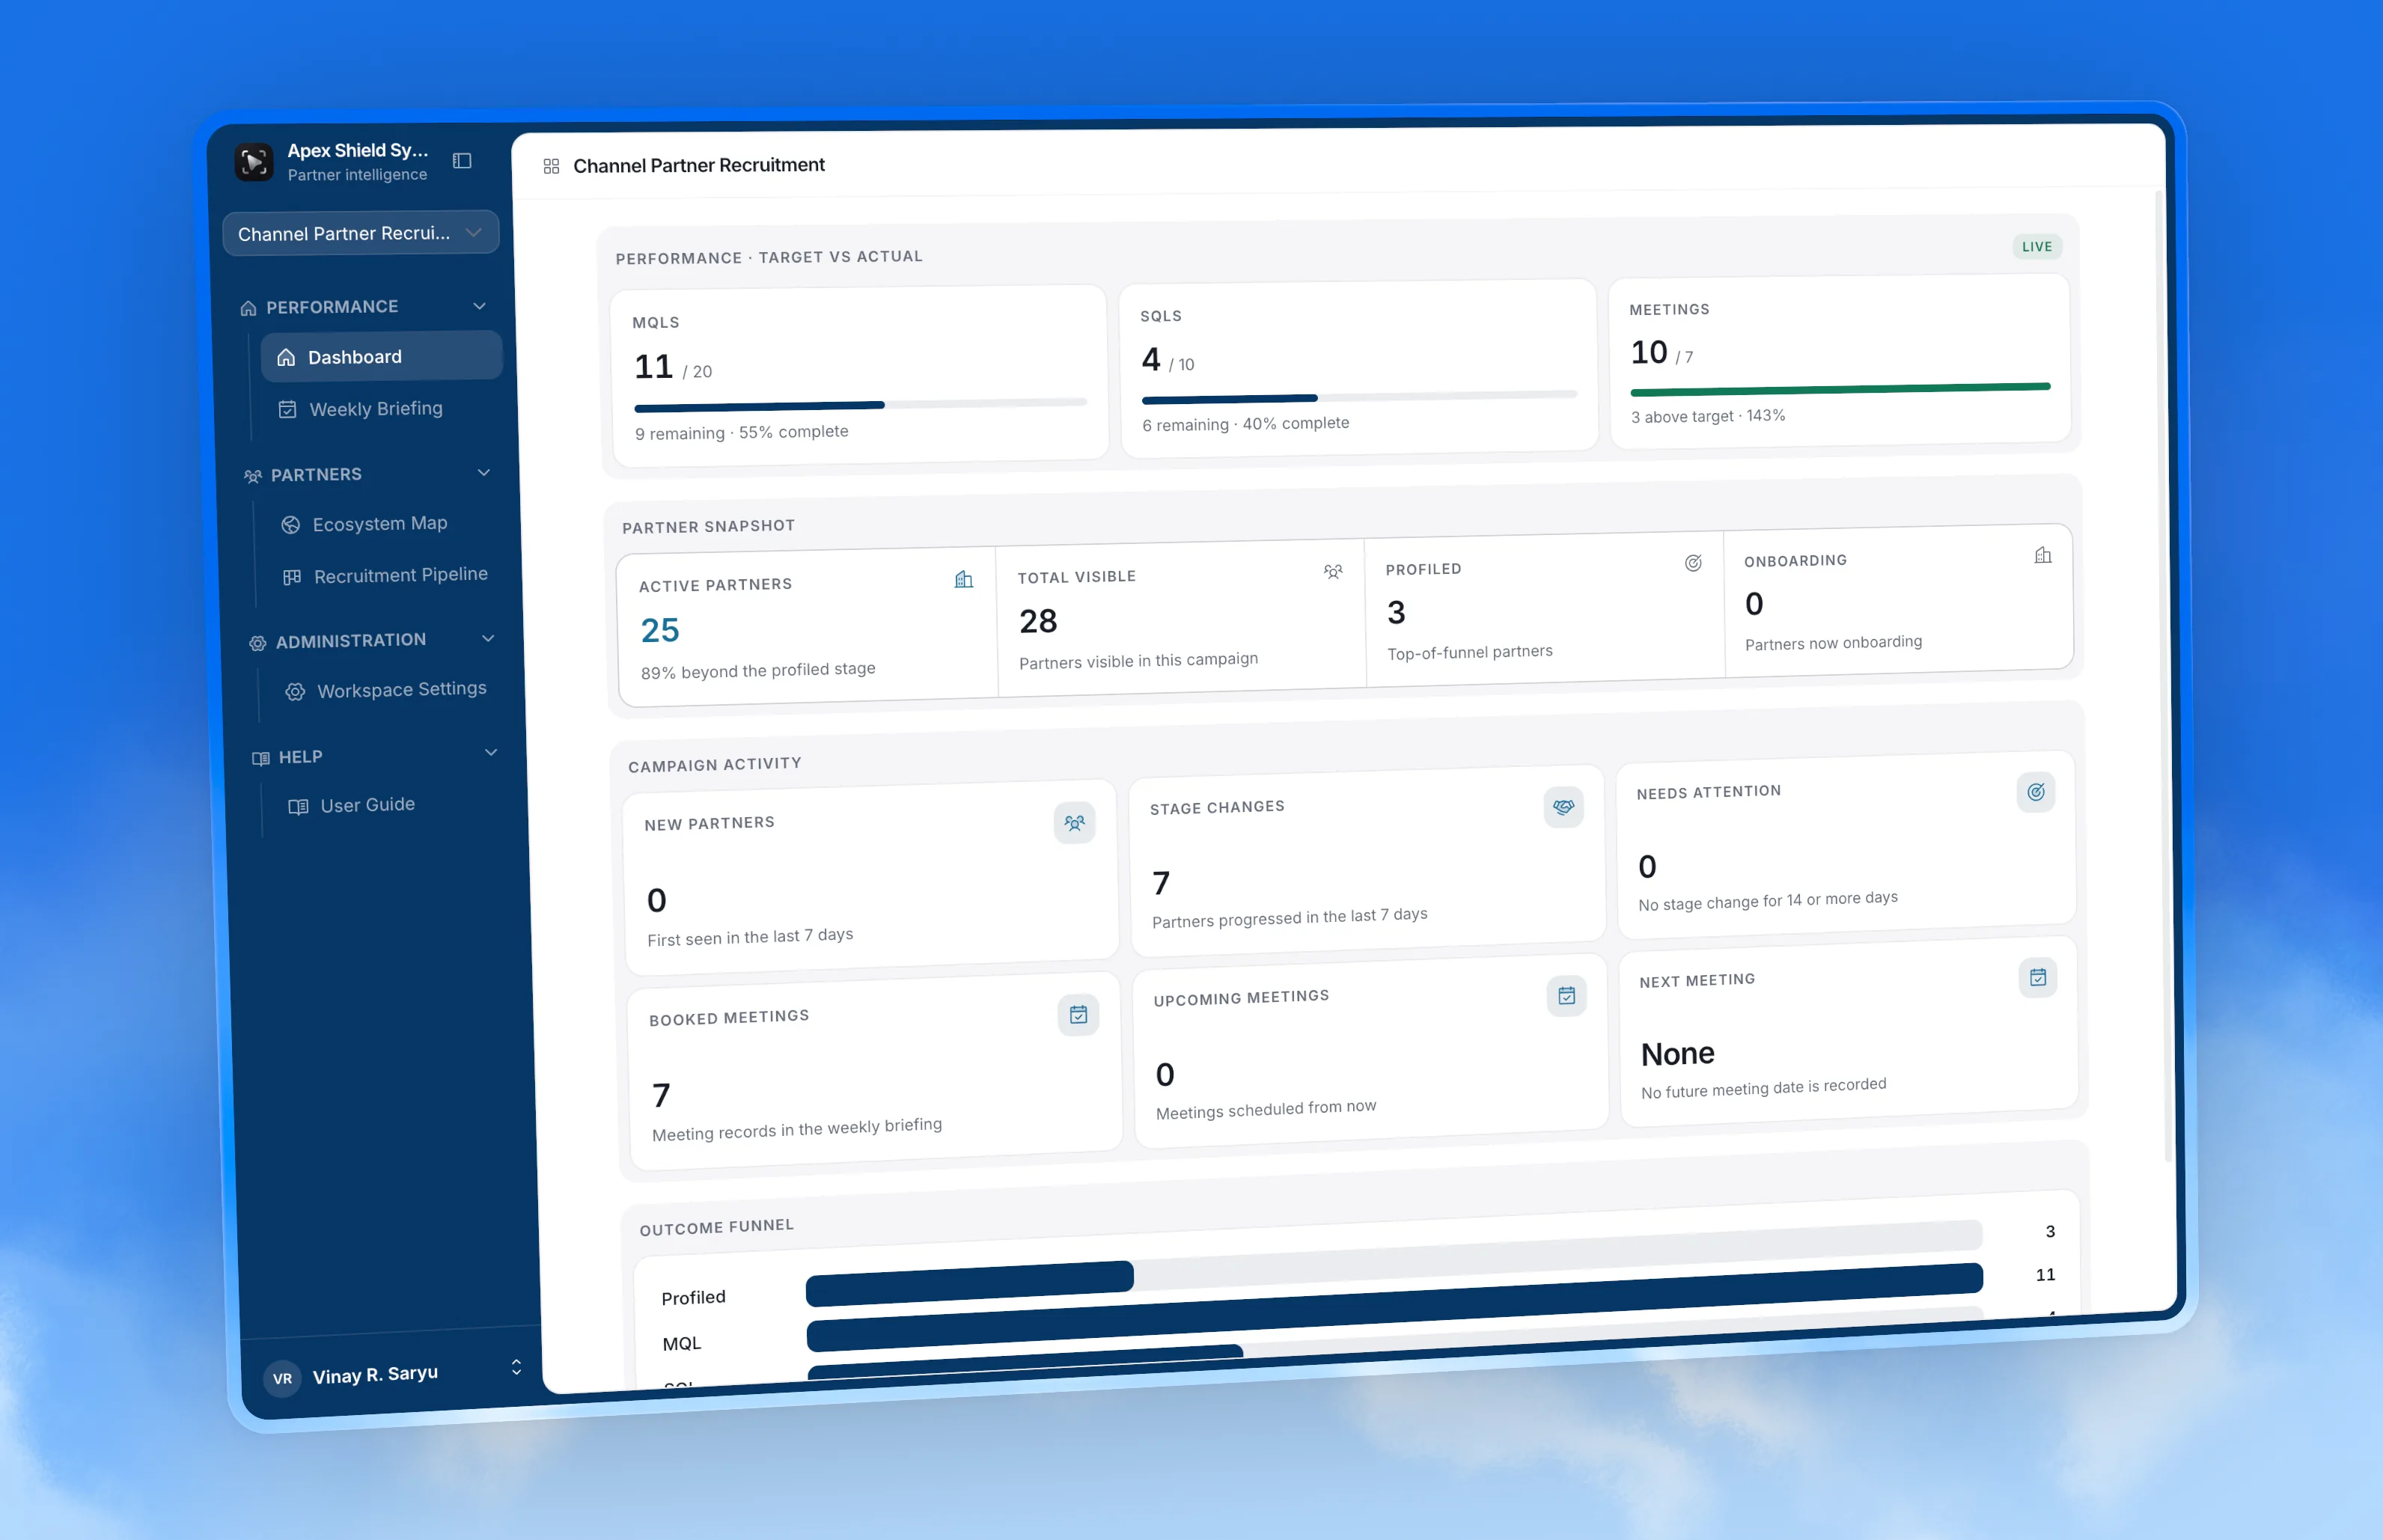
Task: Click '9 remaining · 55% complete' text
Action: (741, 432)
